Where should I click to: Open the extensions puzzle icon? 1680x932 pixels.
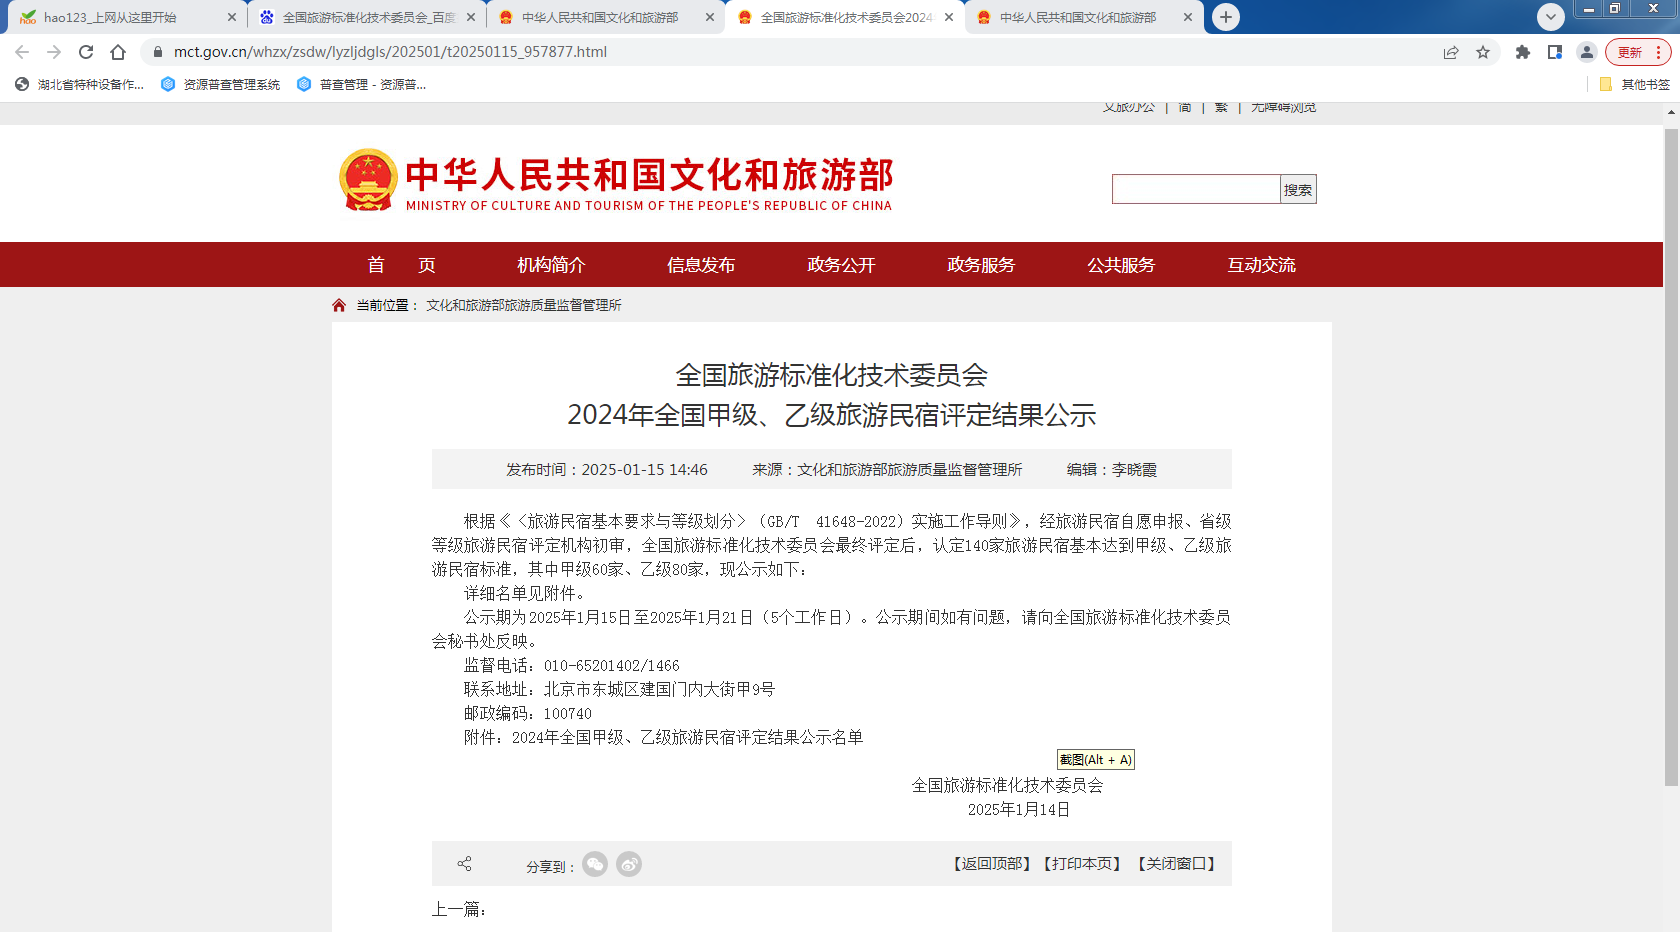point(1522,52)
